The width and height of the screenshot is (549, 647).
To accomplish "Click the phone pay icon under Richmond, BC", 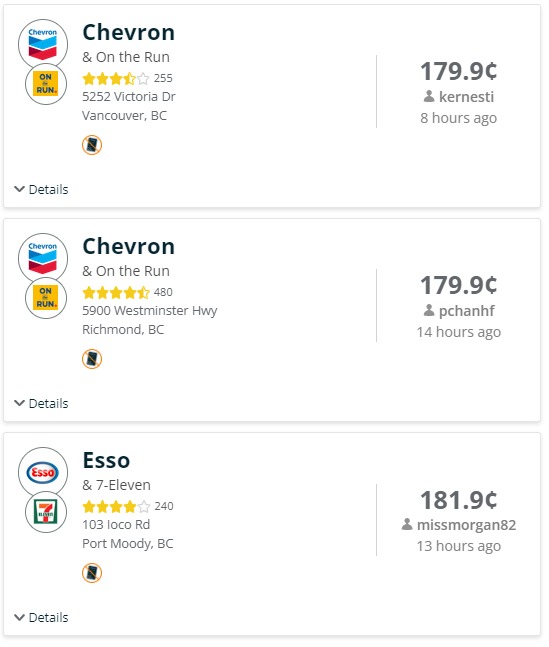I will point(92,359).
